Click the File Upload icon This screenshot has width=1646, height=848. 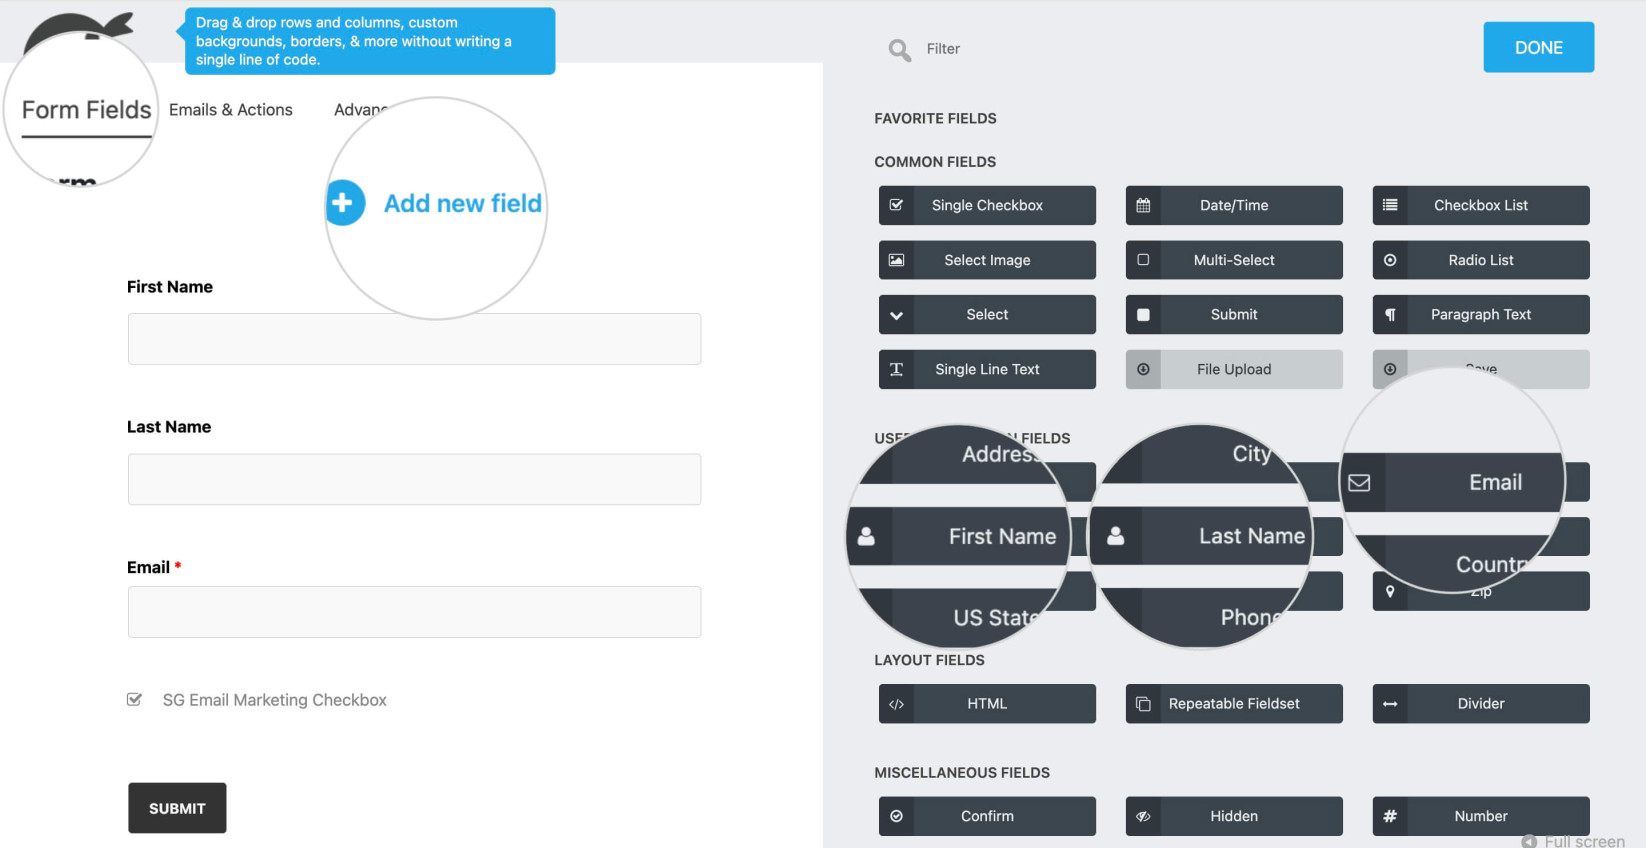[x=1143, y=369]
